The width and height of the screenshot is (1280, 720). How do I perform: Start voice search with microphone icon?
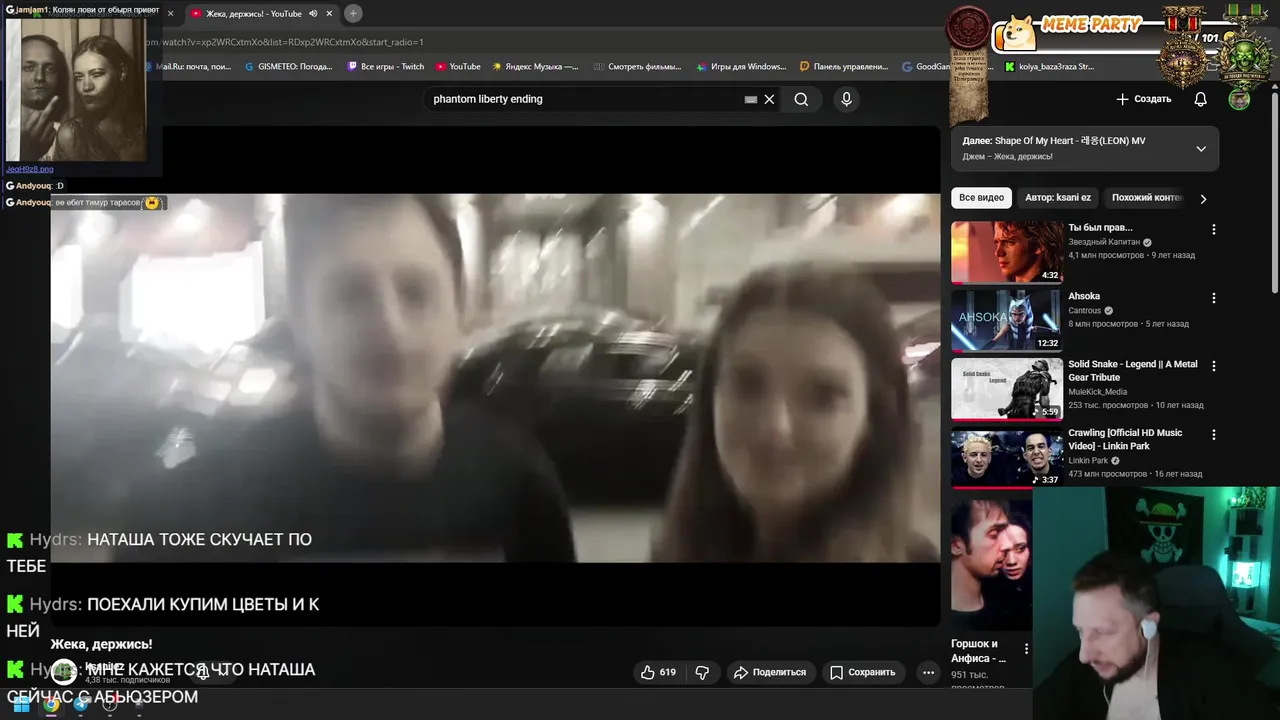(x=846, y=99)
